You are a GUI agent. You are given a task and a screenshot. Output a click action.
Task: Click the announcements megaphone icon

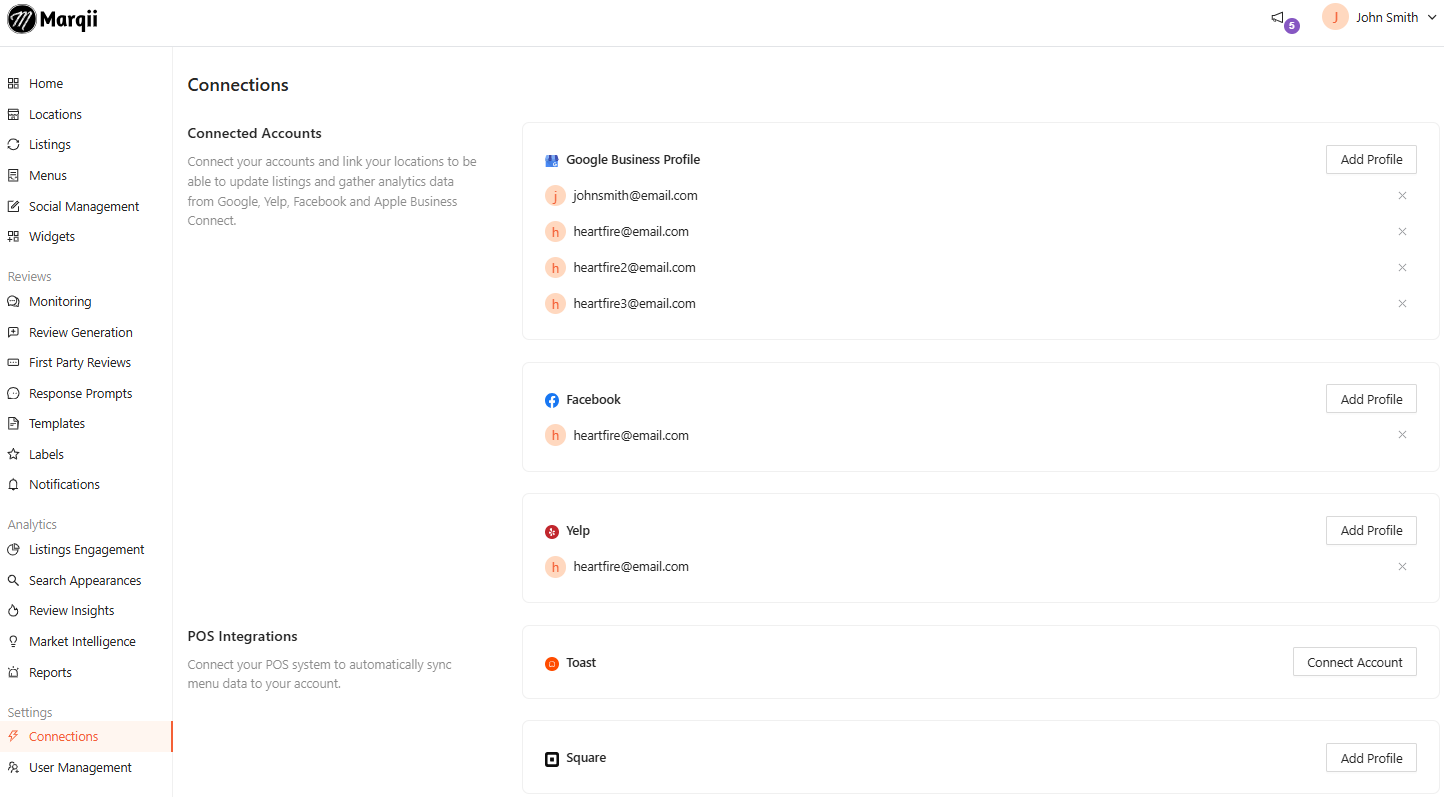[1278, 18]
